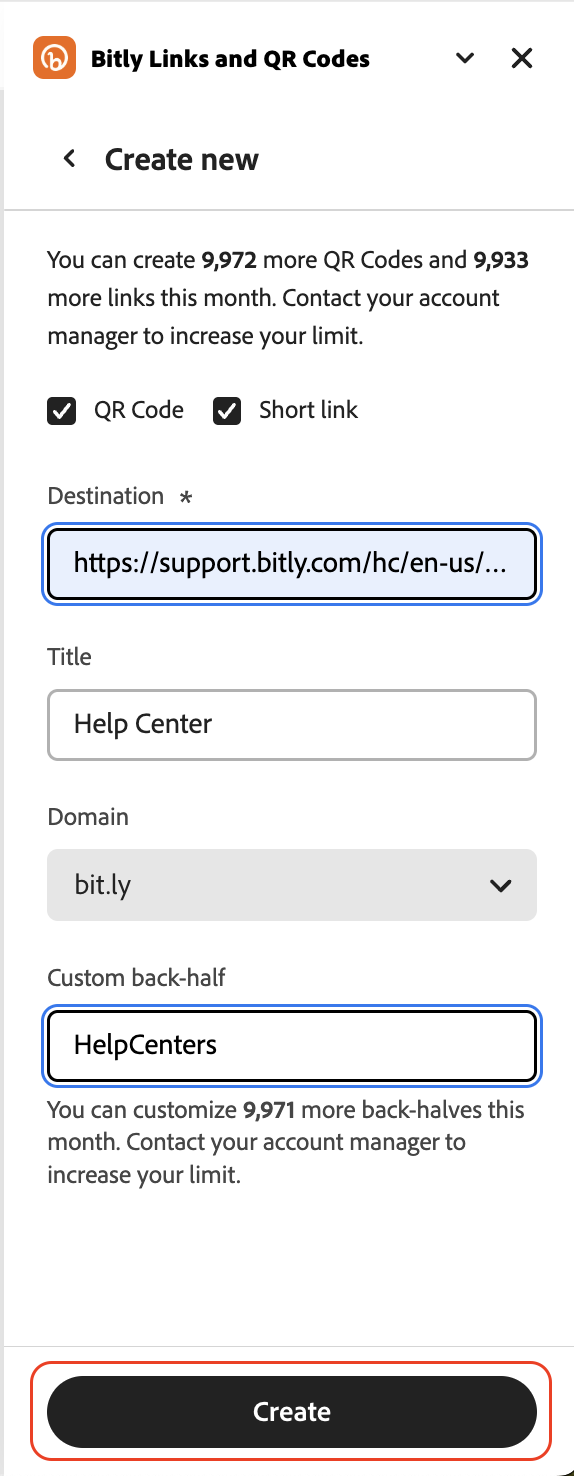
Task: Collapse the panel using the header chevron
Action: click(x=465, y=58)
